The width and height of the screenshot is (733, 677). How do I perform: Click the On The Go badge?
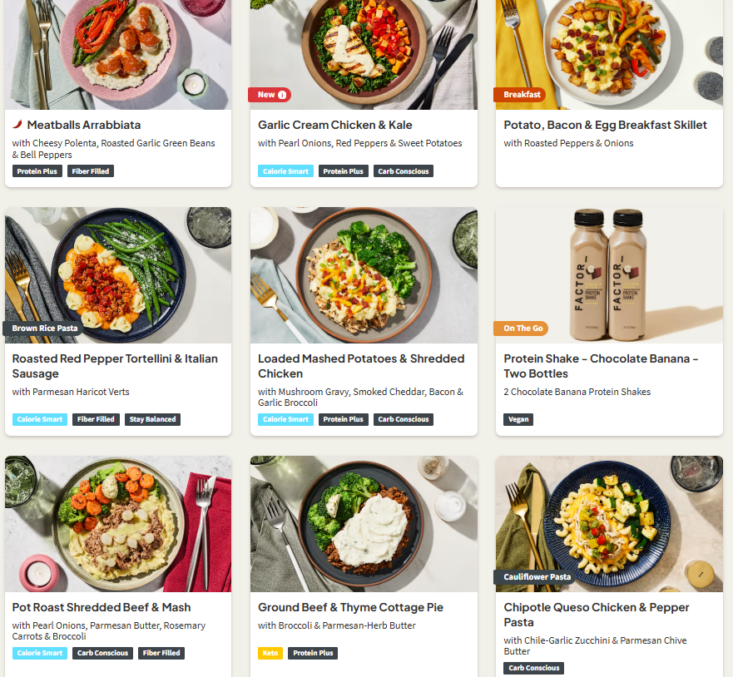coord(522,328)
